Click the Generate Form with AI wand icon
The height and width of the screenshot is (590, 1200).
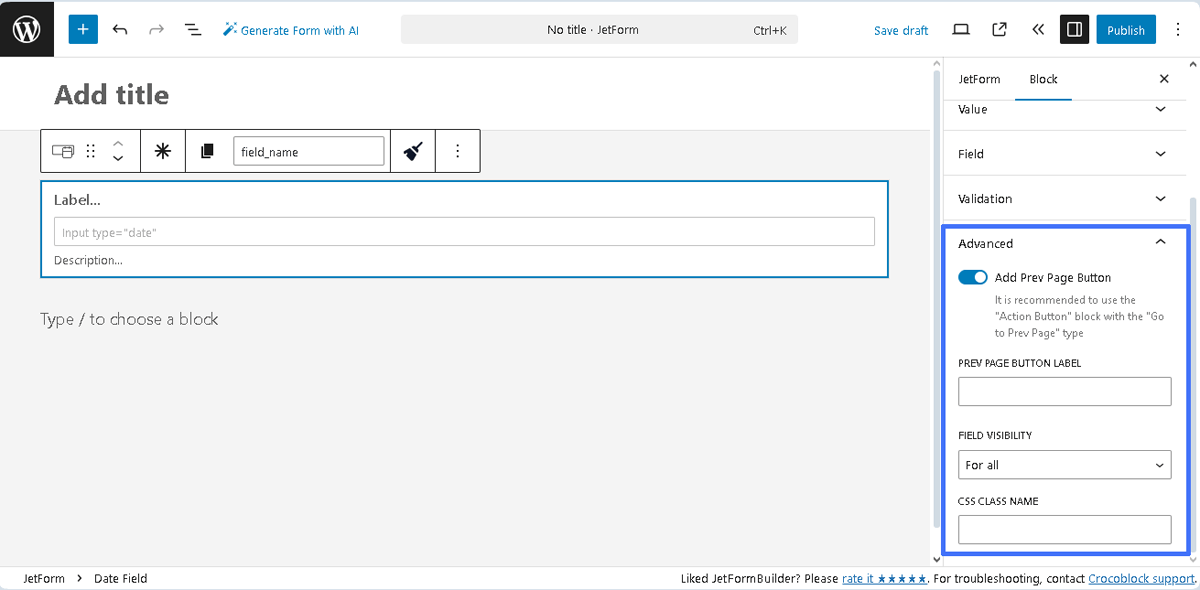pyautogui.click(x=229, y=29)
